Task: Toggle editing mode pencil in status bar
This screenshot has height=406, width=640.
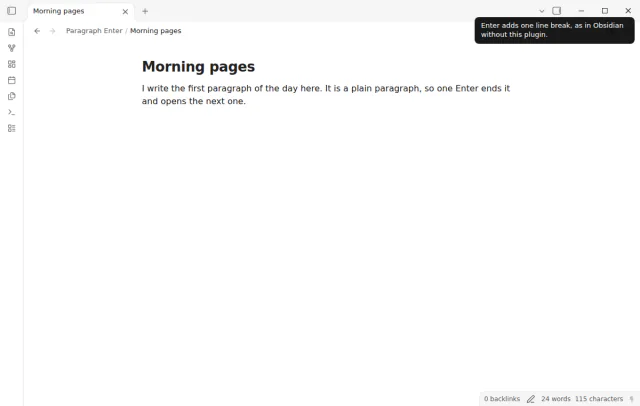Action: pyautogui.click(x=531, y=399)
